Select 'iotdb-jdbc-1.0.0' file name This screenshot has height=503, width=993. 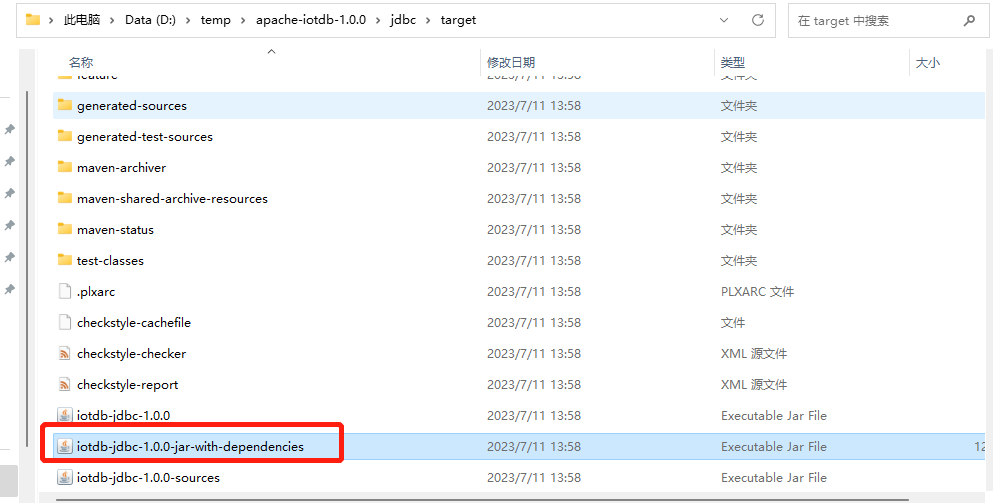(123, 416)
